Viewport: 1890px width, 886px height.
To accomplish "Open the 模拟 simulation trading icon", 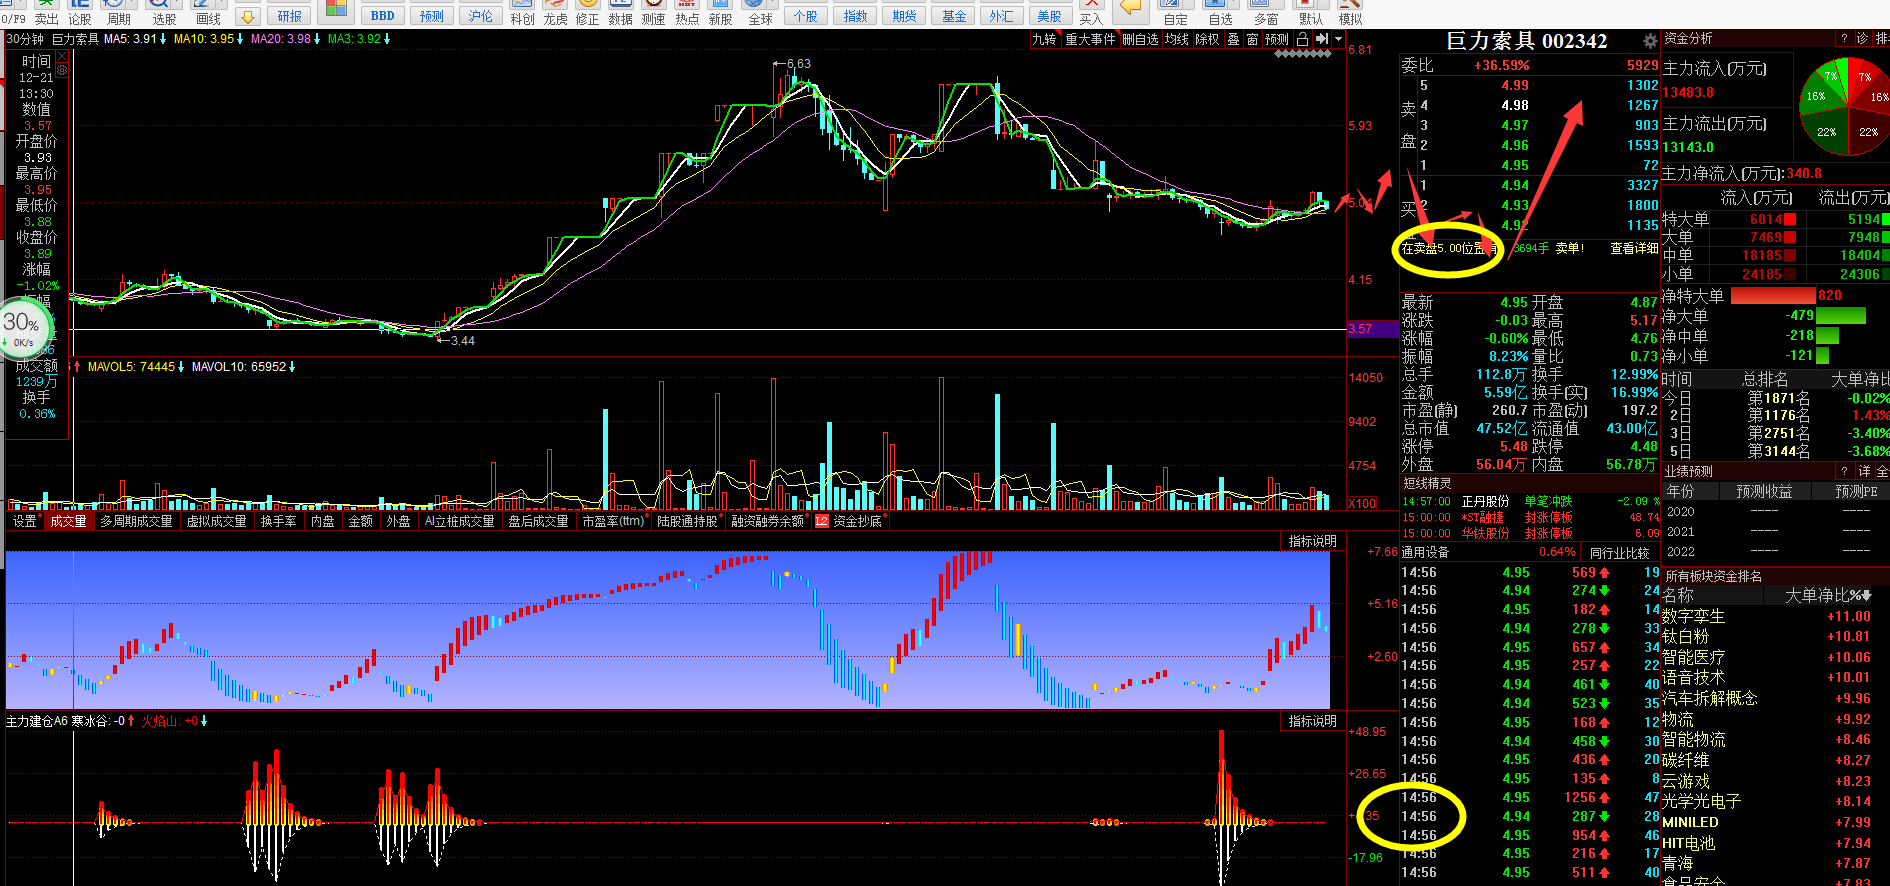I will [1350, 12].
